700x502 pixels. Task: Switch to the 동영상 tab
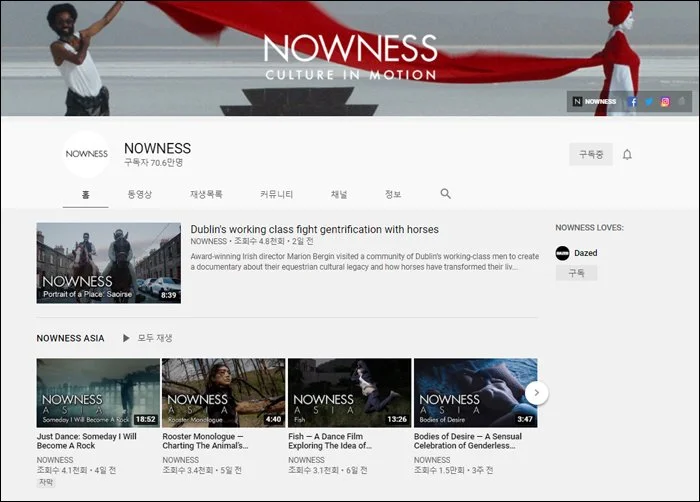140,194
